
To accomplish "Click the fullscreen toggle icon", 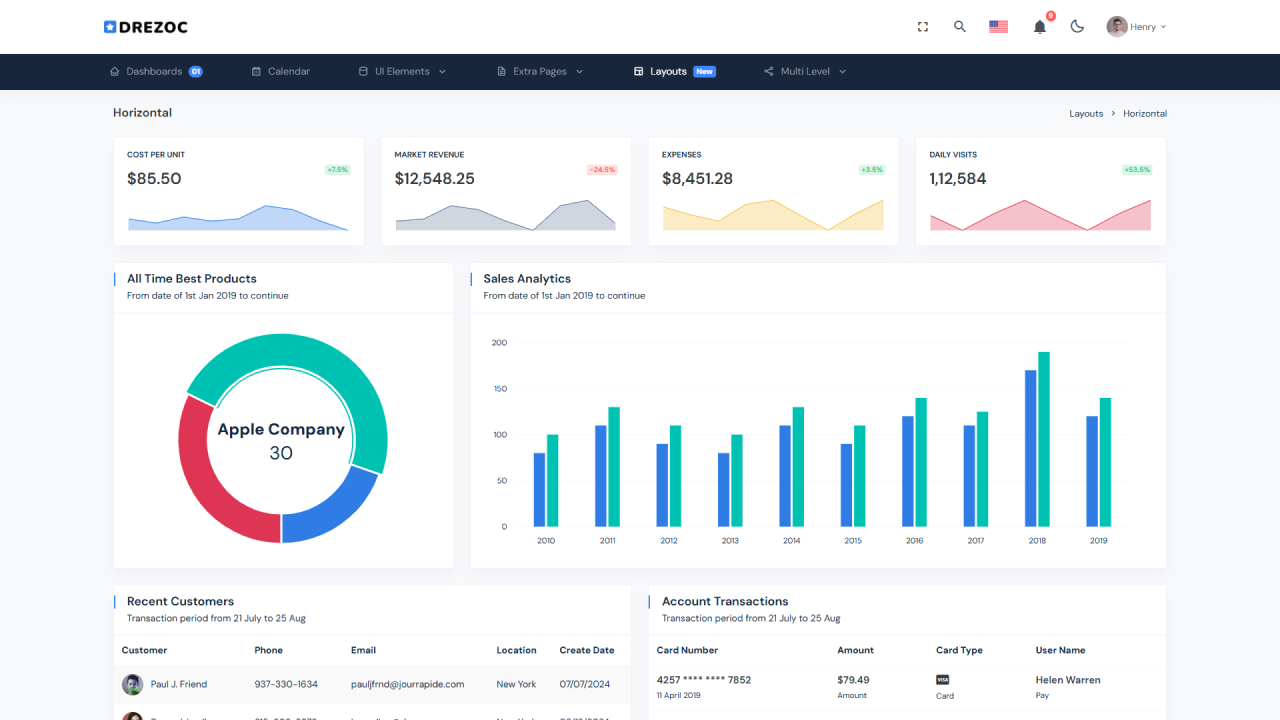I will click(x=923, y=27).
